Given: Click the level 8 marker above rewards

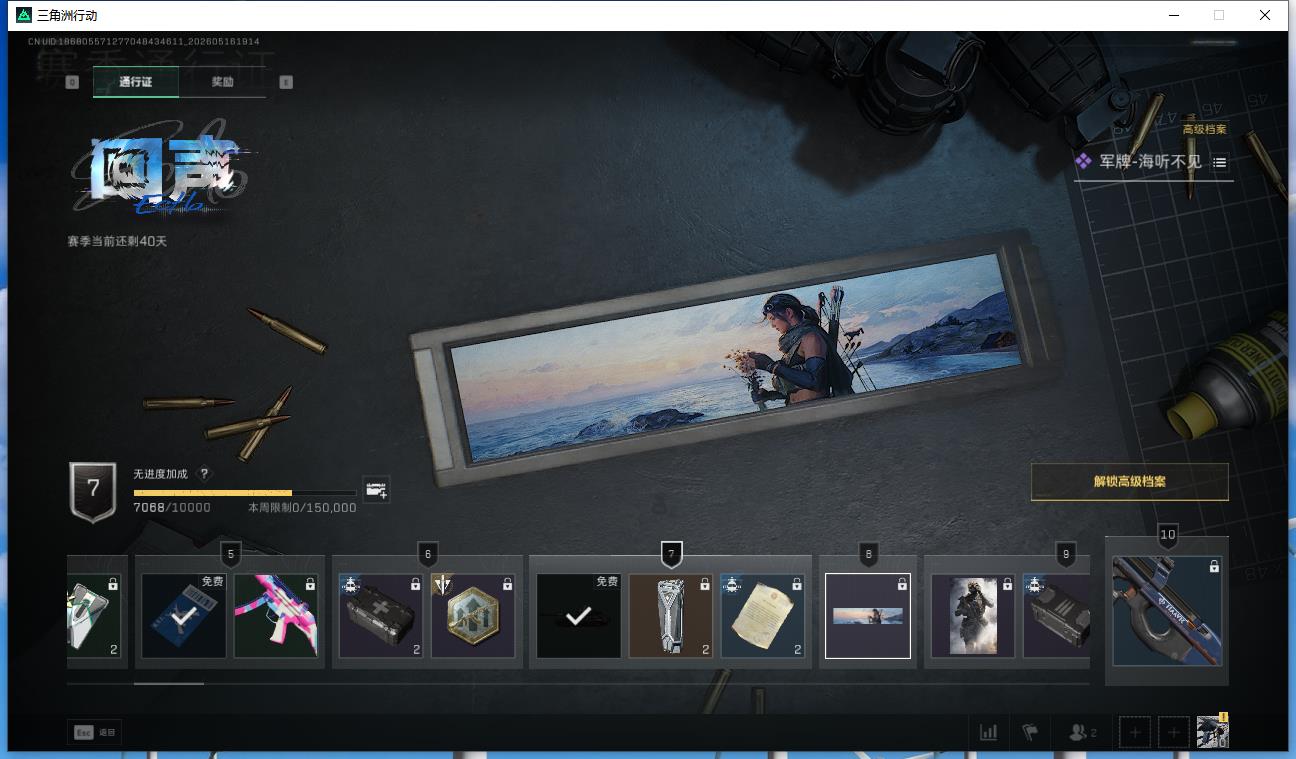Looking at the screenshot, I should (868, 554).
